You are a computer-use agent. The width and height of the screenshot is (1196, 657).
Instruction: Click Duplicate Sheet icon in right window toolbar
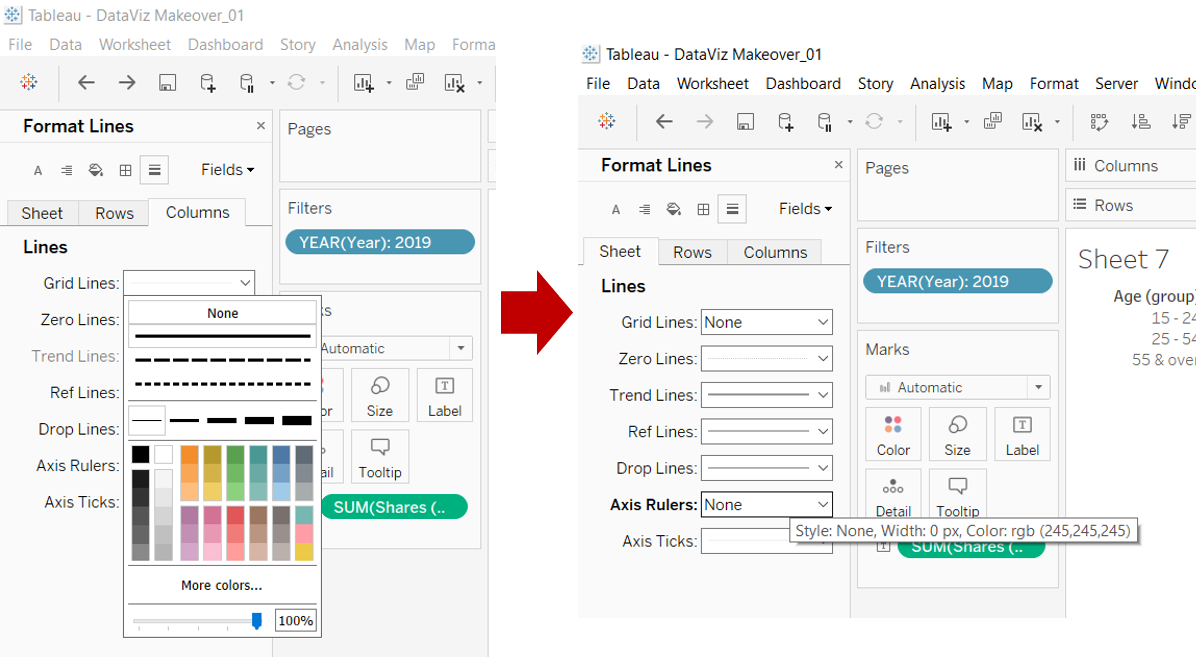pyautogui.click(x=993, y=122)
